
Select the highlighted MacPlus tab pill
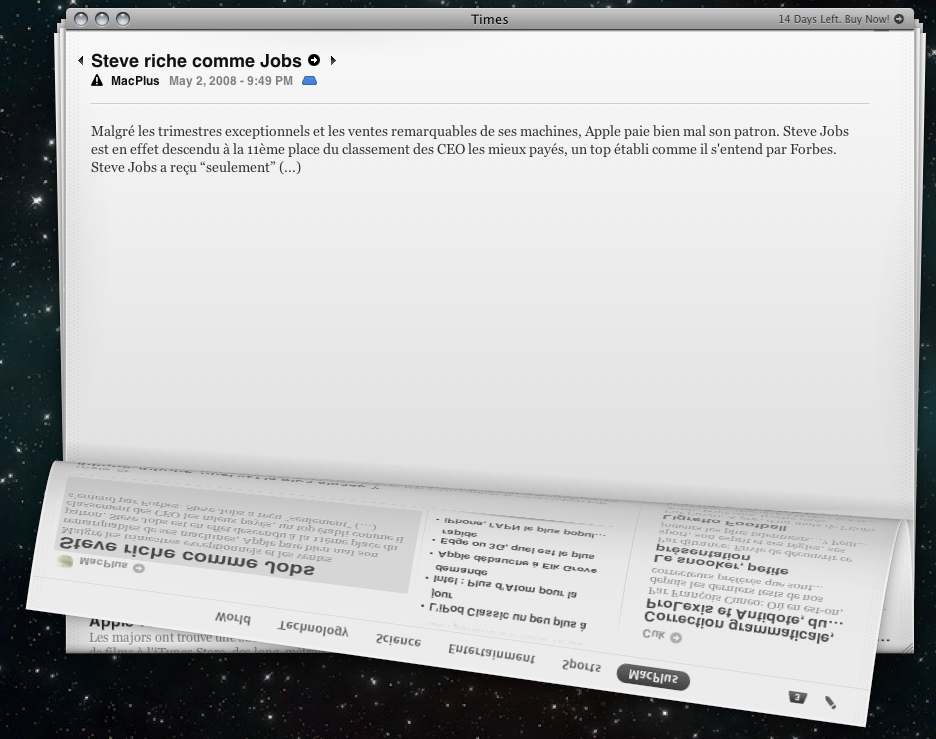(653, 677)
